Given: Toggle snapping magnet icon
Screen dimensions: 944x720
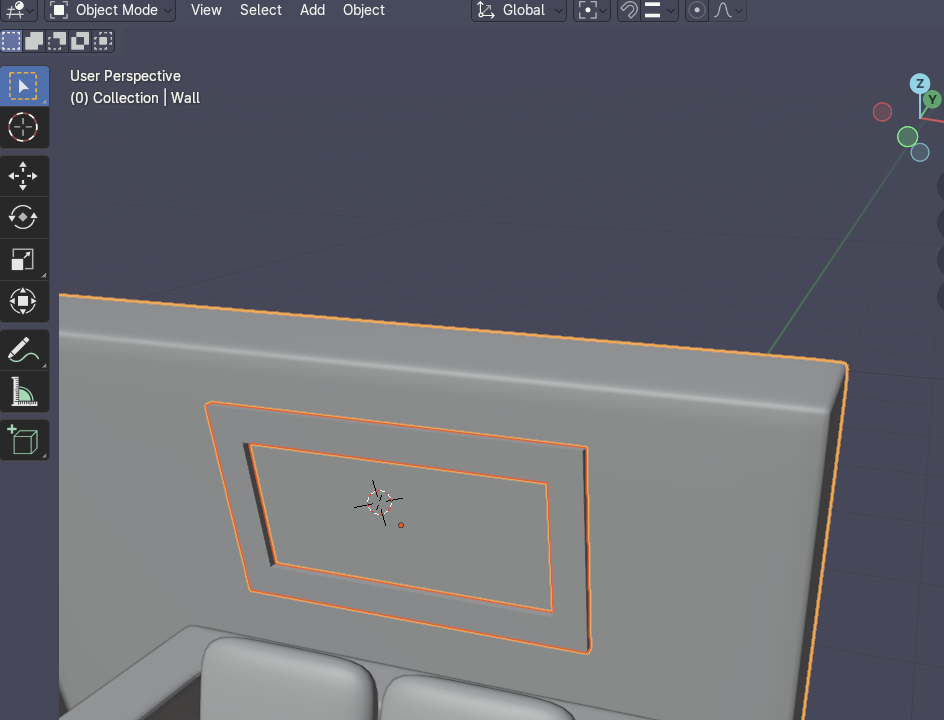Looking at the screenshot, I should pyautogui.click(x=629, y=10).
